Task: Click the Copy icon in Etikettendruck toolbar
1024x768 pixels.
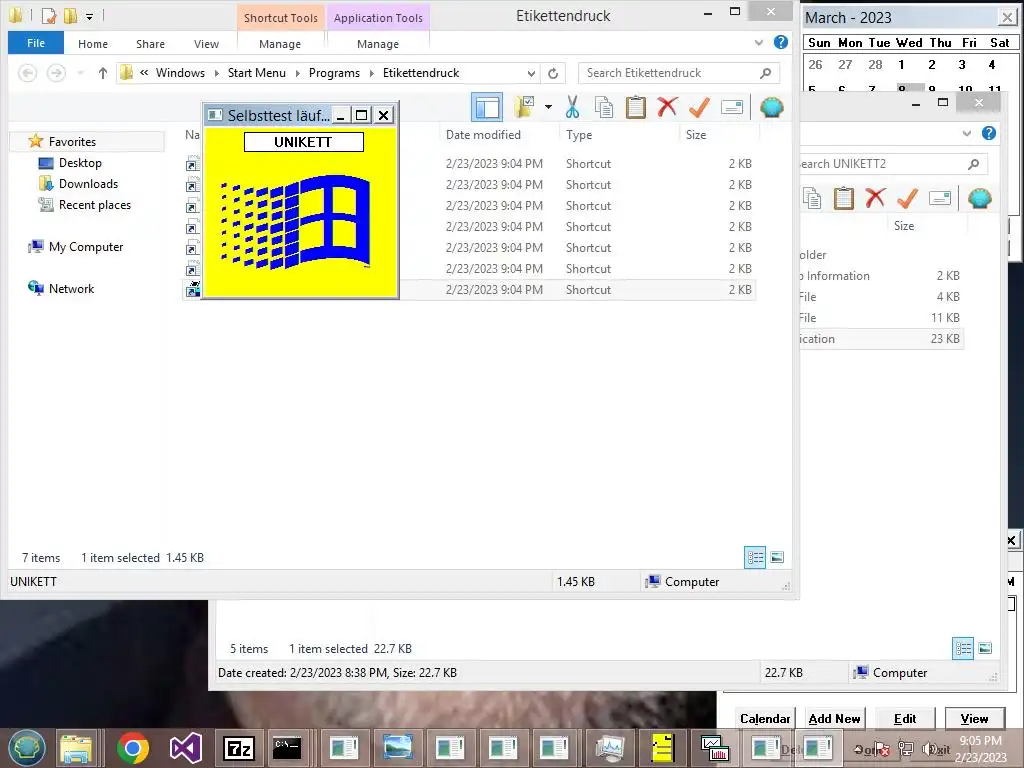Action: (x=604, y=107)
